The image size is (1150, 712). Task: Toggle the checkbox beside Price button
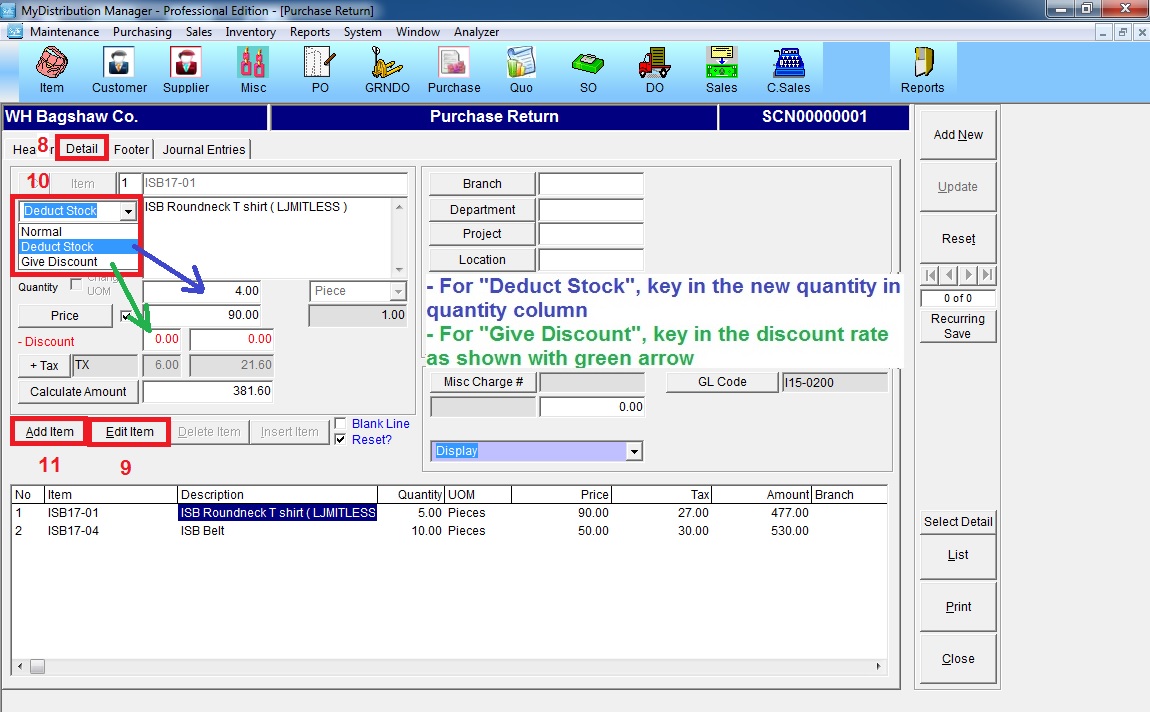127,315
